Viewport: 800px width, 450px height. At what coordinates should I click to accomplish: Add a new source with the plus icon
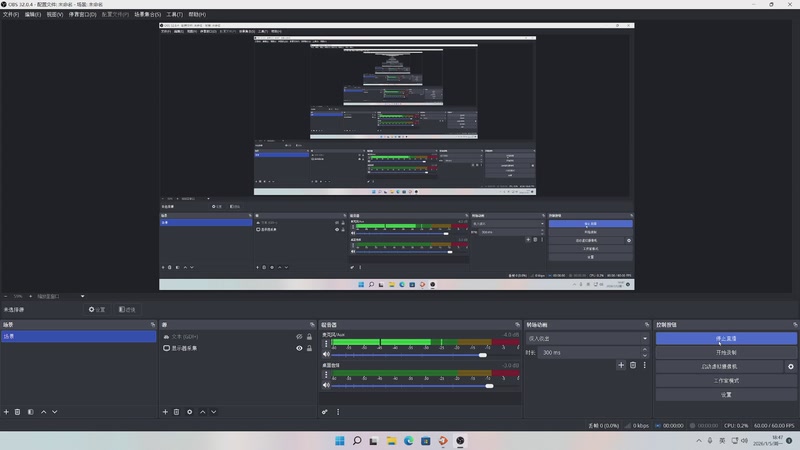[x=165, y=412]
